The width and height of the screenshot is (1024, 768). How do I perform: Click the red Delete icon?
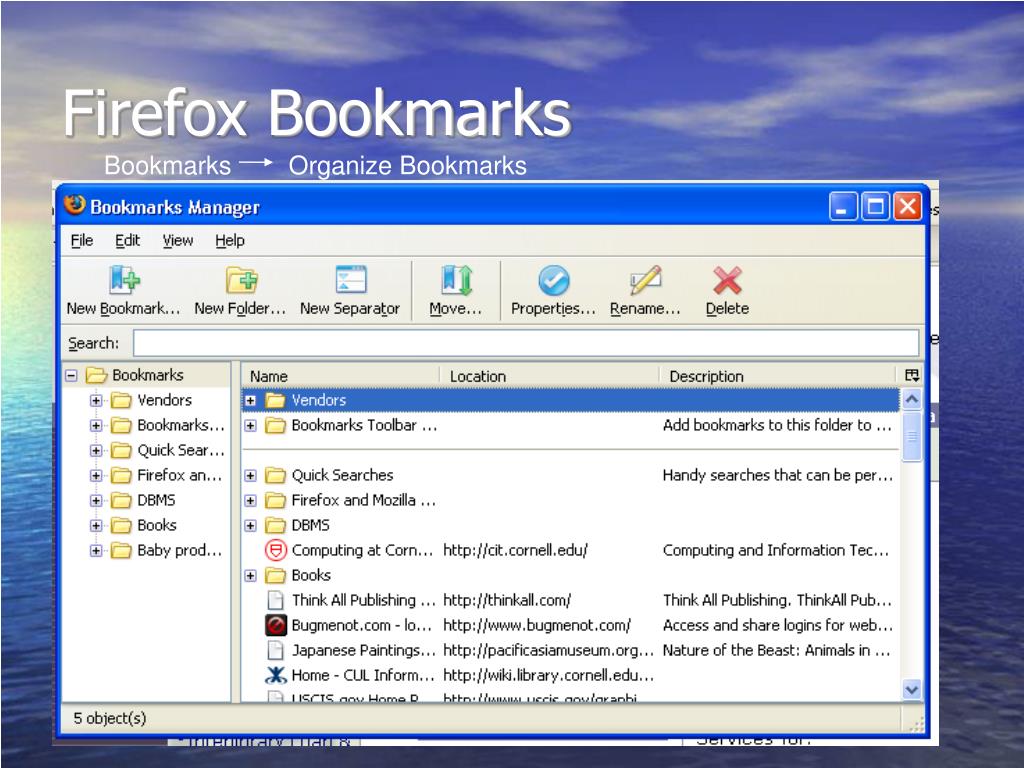point(727,280)
